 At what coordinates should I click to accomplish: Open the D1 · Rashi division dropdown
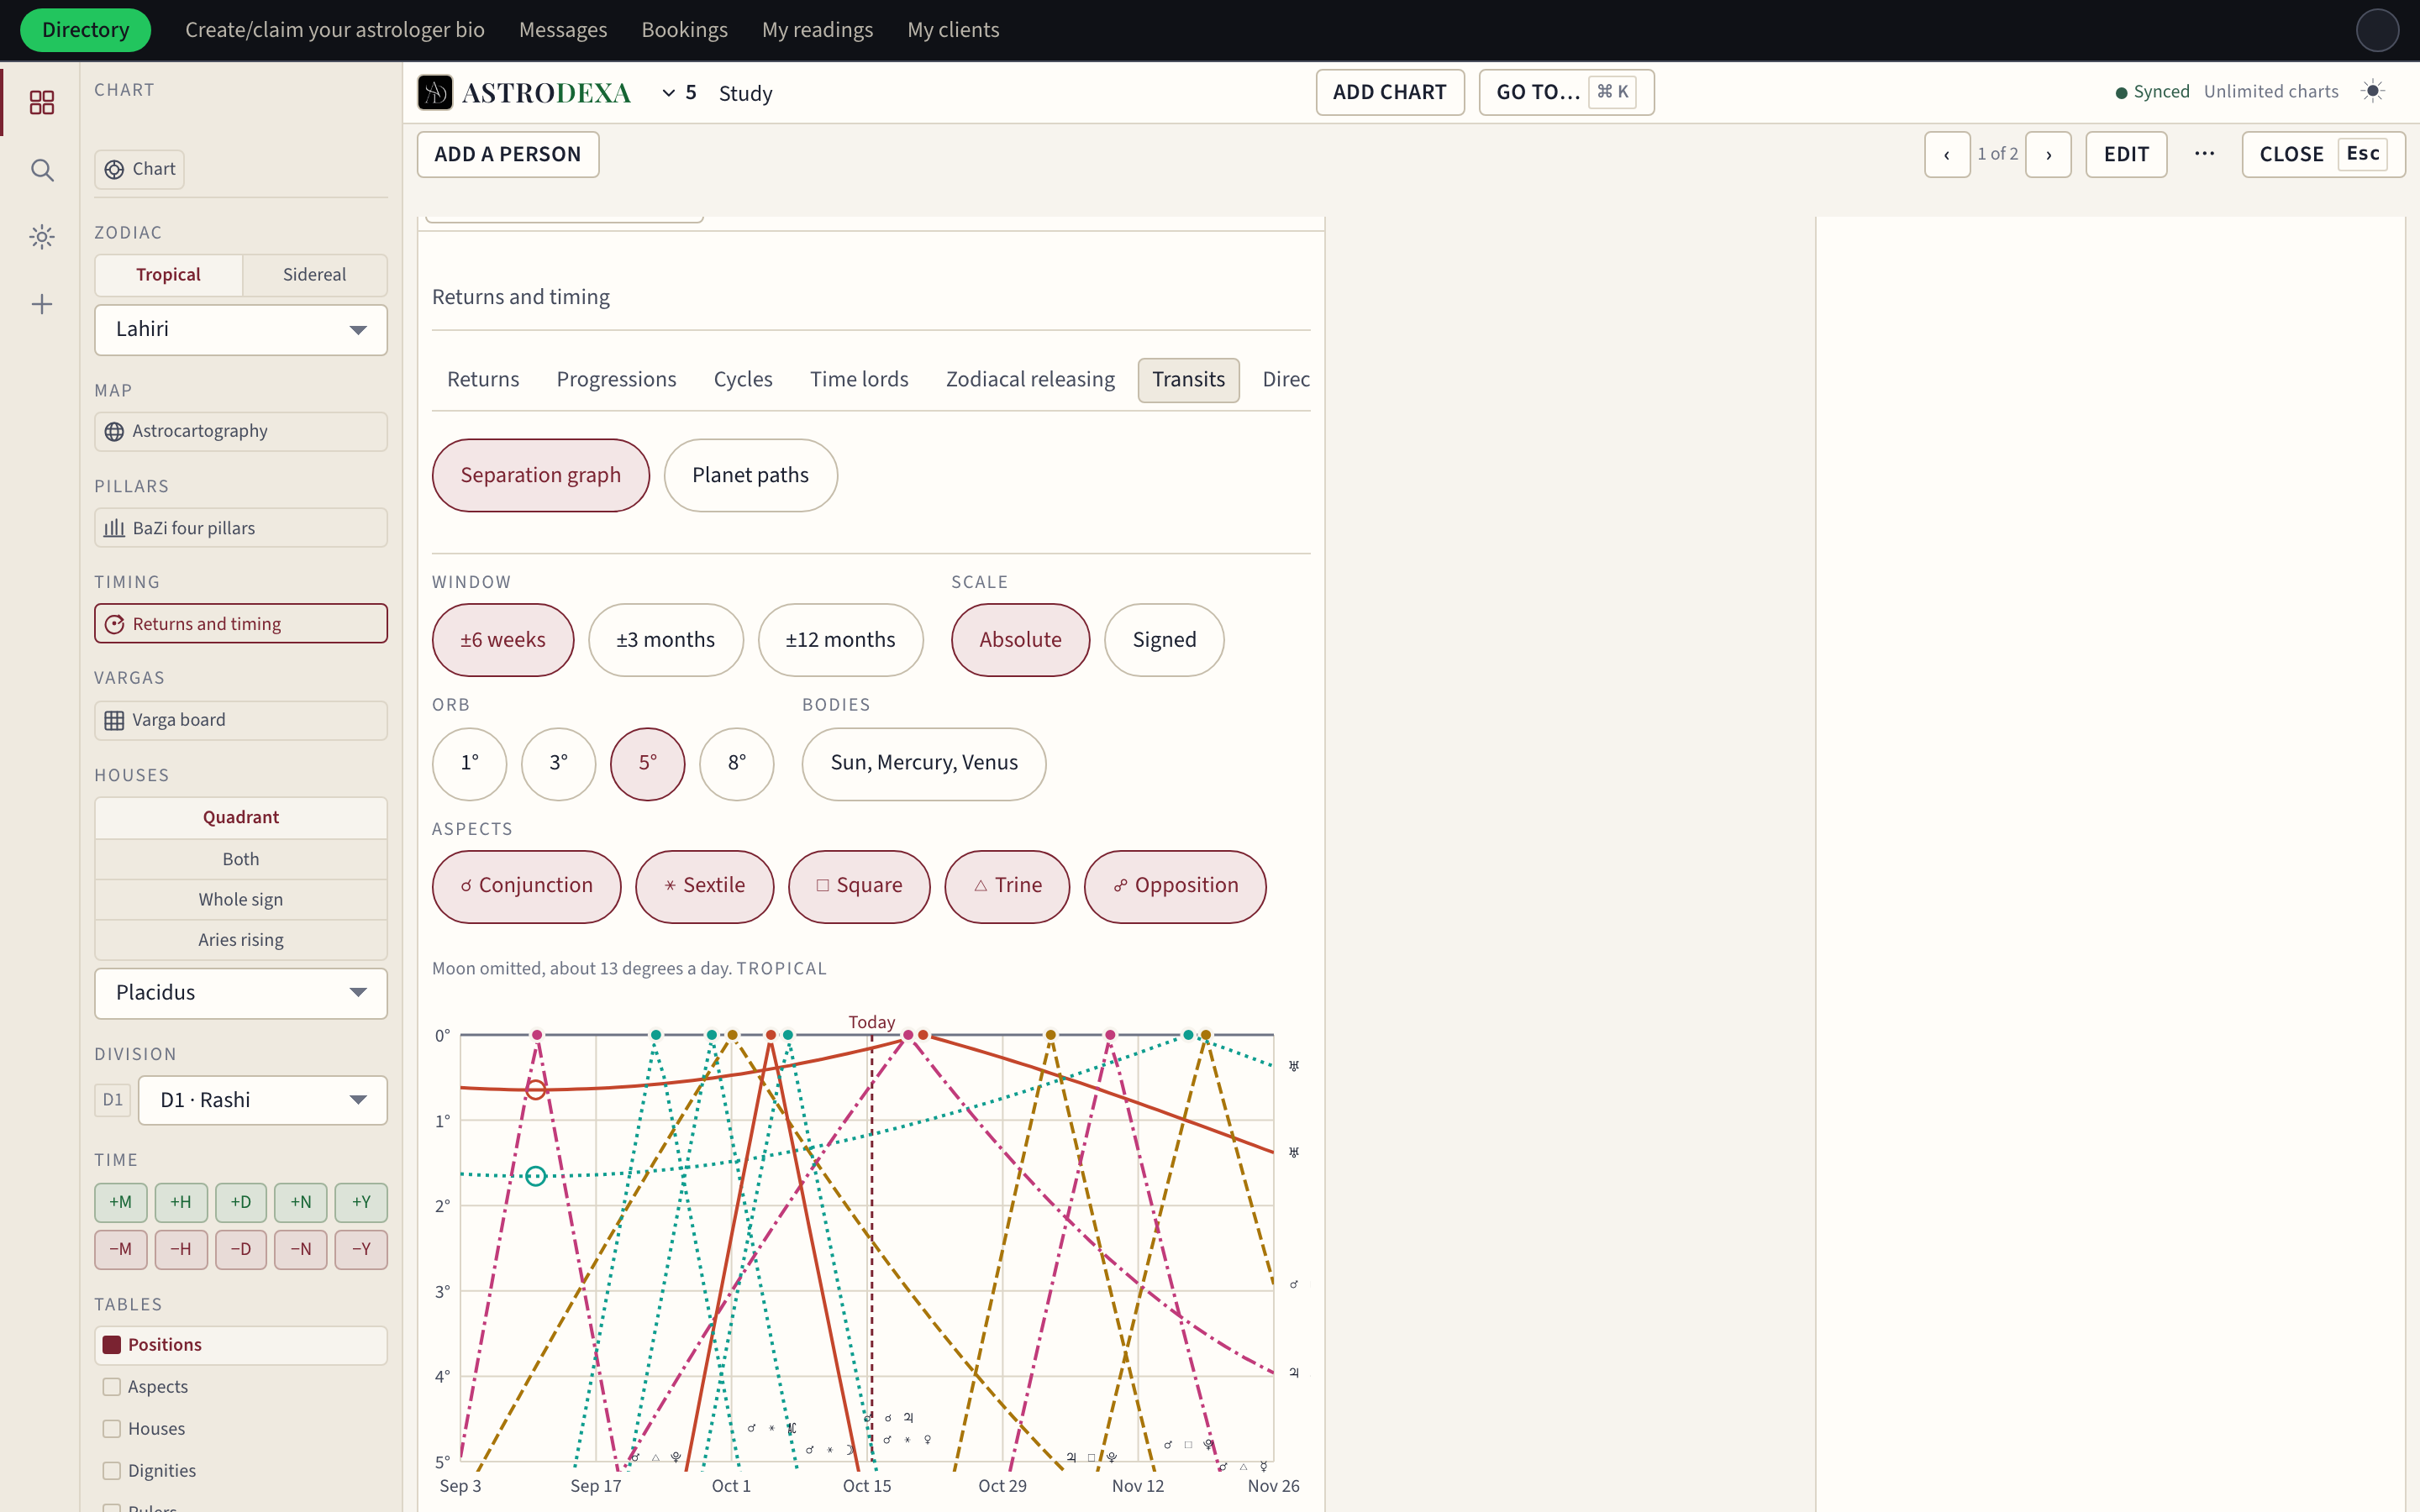click(263, 1100)
